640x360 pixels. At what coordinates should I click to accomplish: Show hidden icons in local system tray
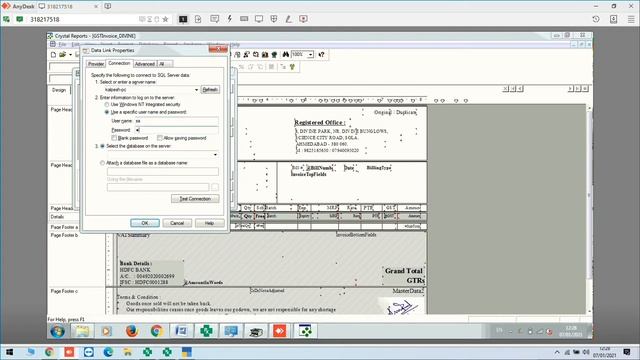coord(557,352)
